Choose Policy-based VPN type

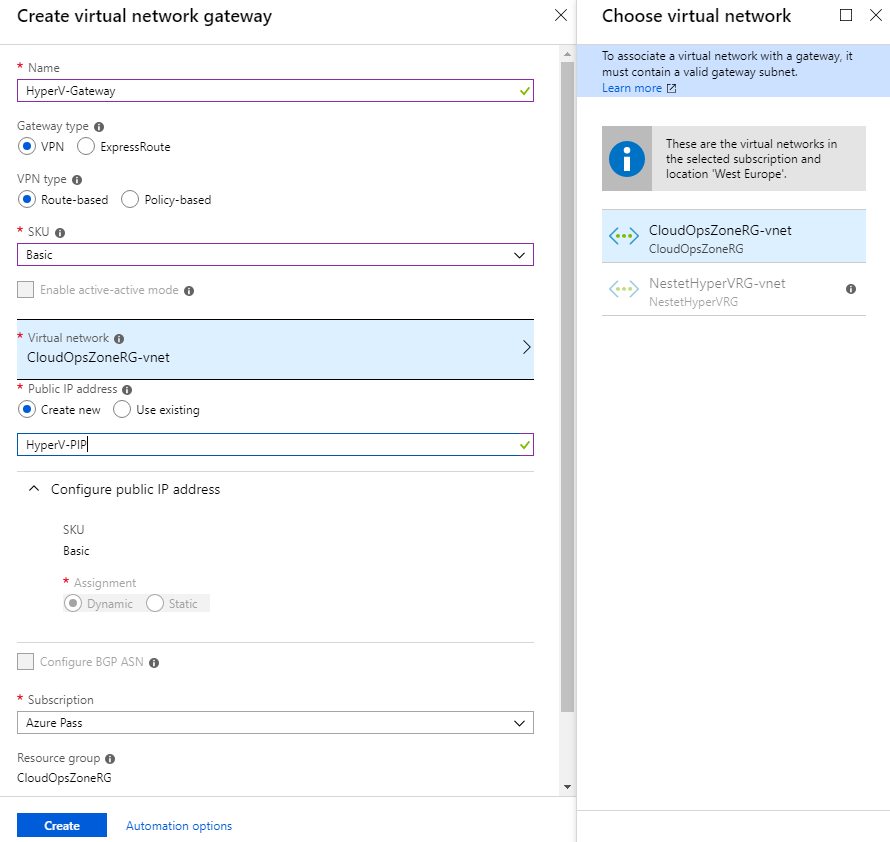tap(130, 199)
